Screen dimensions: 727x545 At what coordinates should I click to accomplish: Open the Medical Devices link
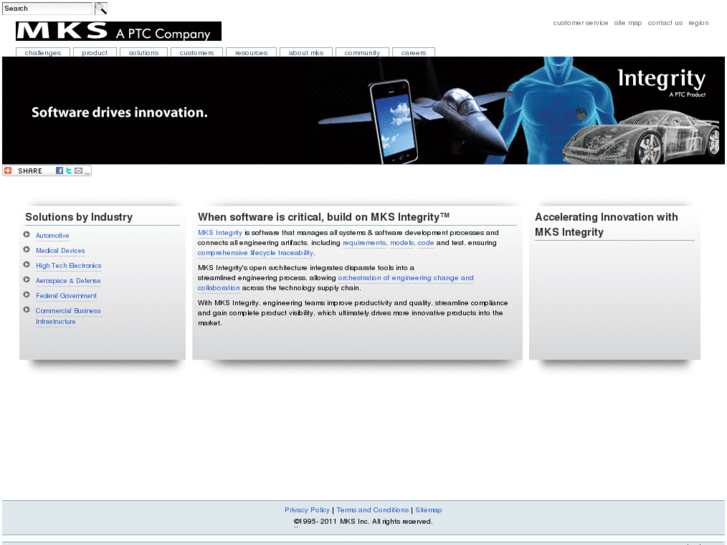point(60,250)
